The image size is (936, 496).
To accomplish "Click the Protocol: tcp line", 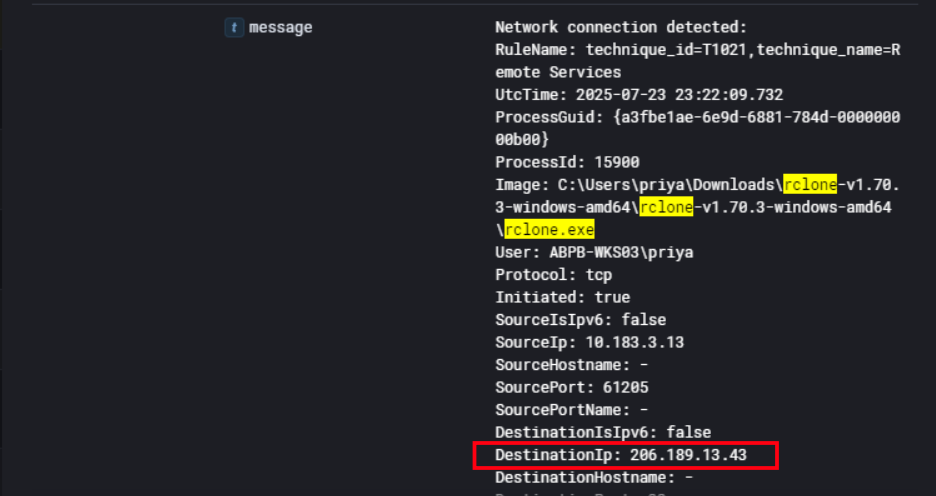I will click(553, 275).
